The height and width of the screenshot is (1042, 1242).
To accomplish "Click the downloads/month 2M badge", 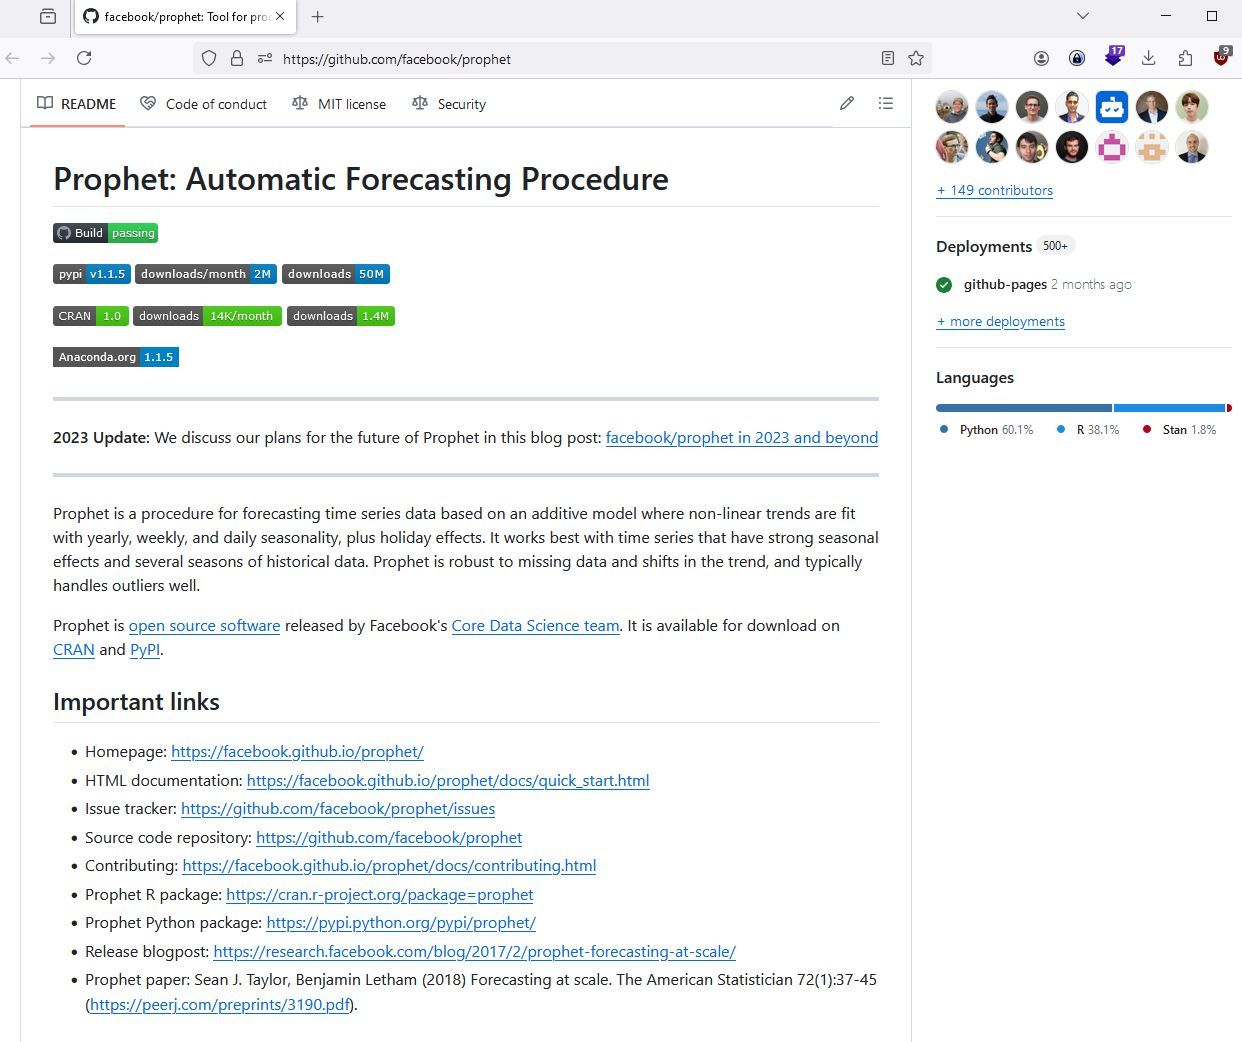I will click(206, 274).
